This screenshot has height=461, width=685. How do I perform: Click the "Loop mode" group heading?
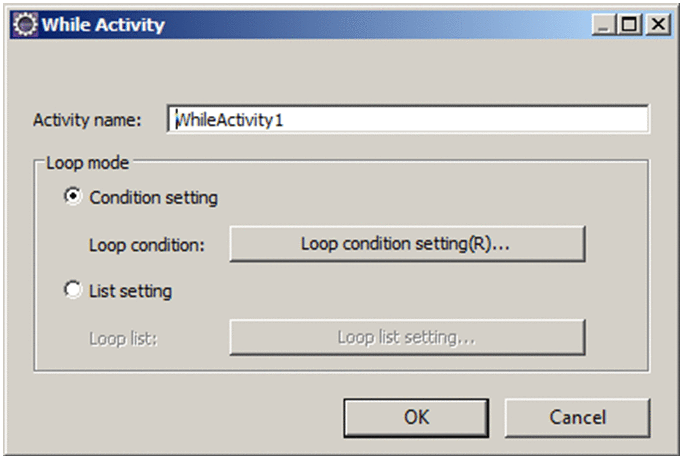(x=81, y=161)
